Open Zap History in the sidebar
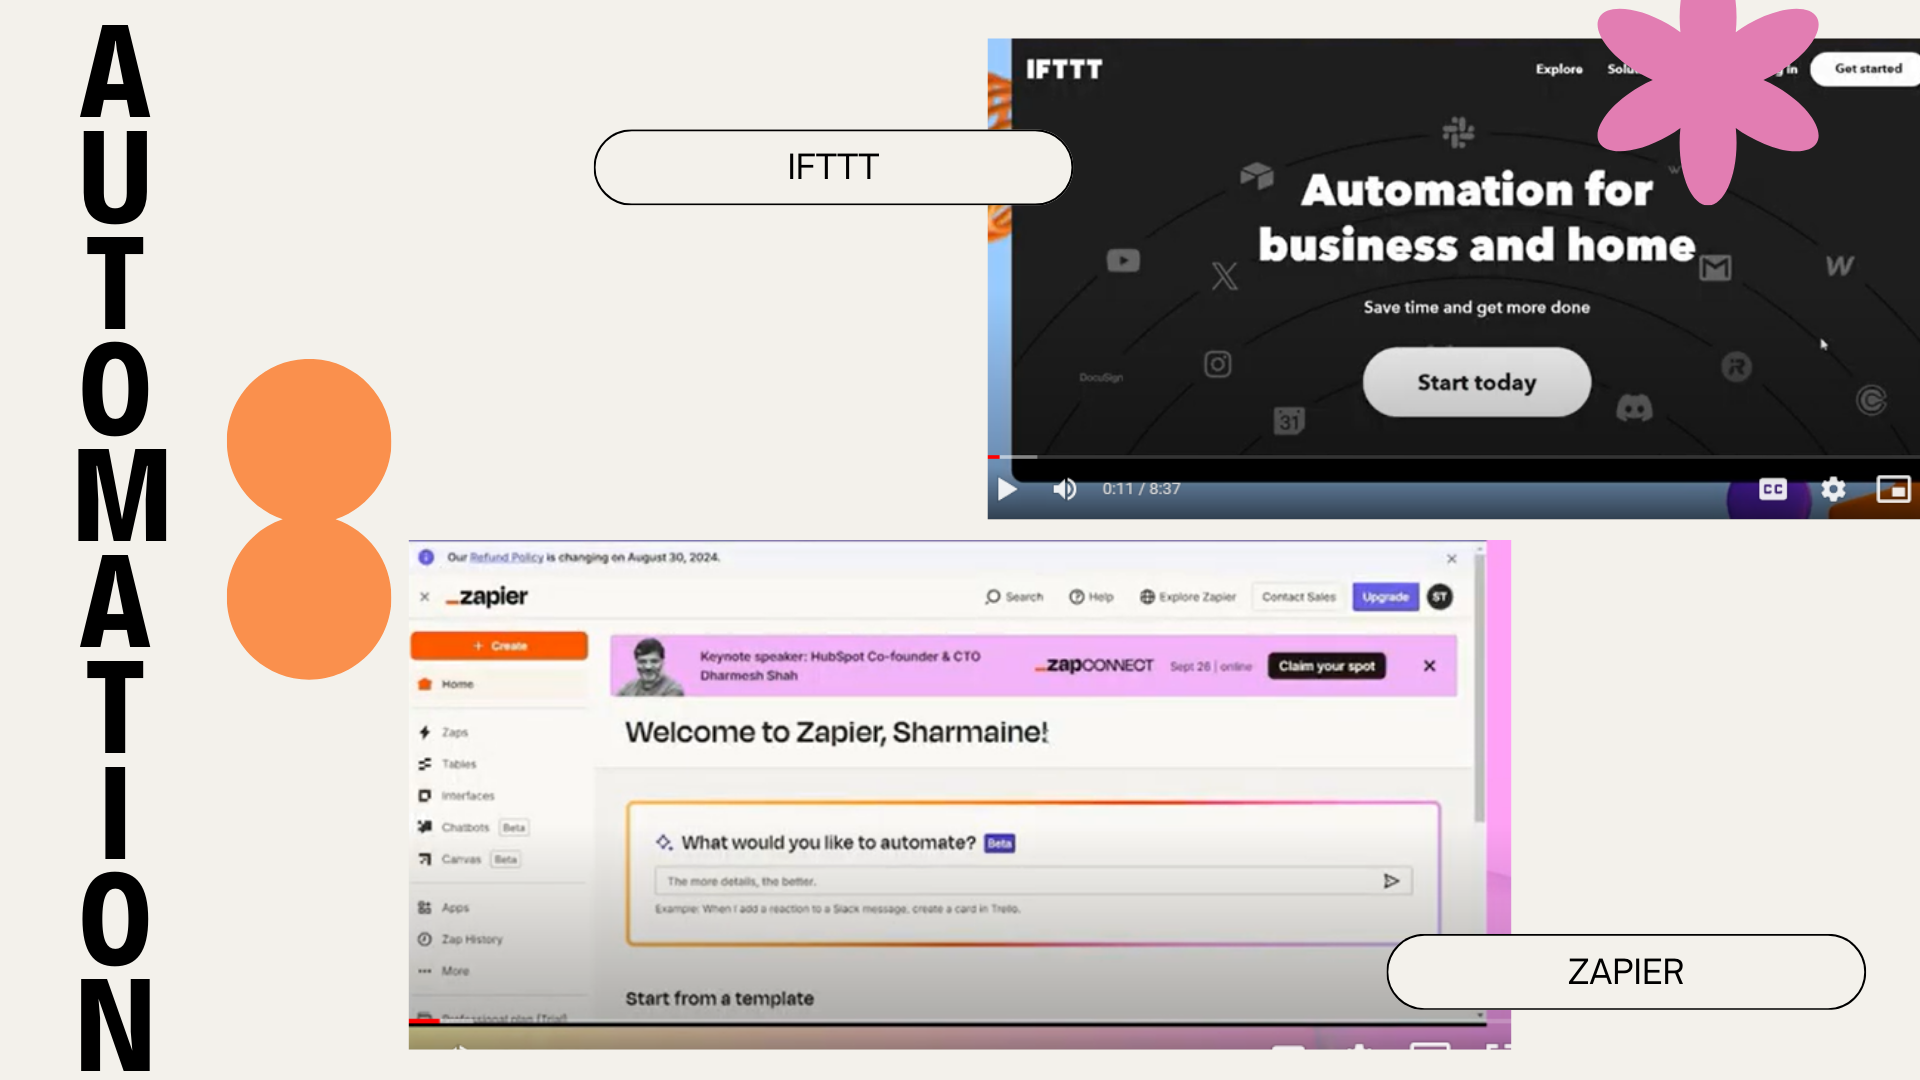1920x1080 pixels. (x=471, y=940)
